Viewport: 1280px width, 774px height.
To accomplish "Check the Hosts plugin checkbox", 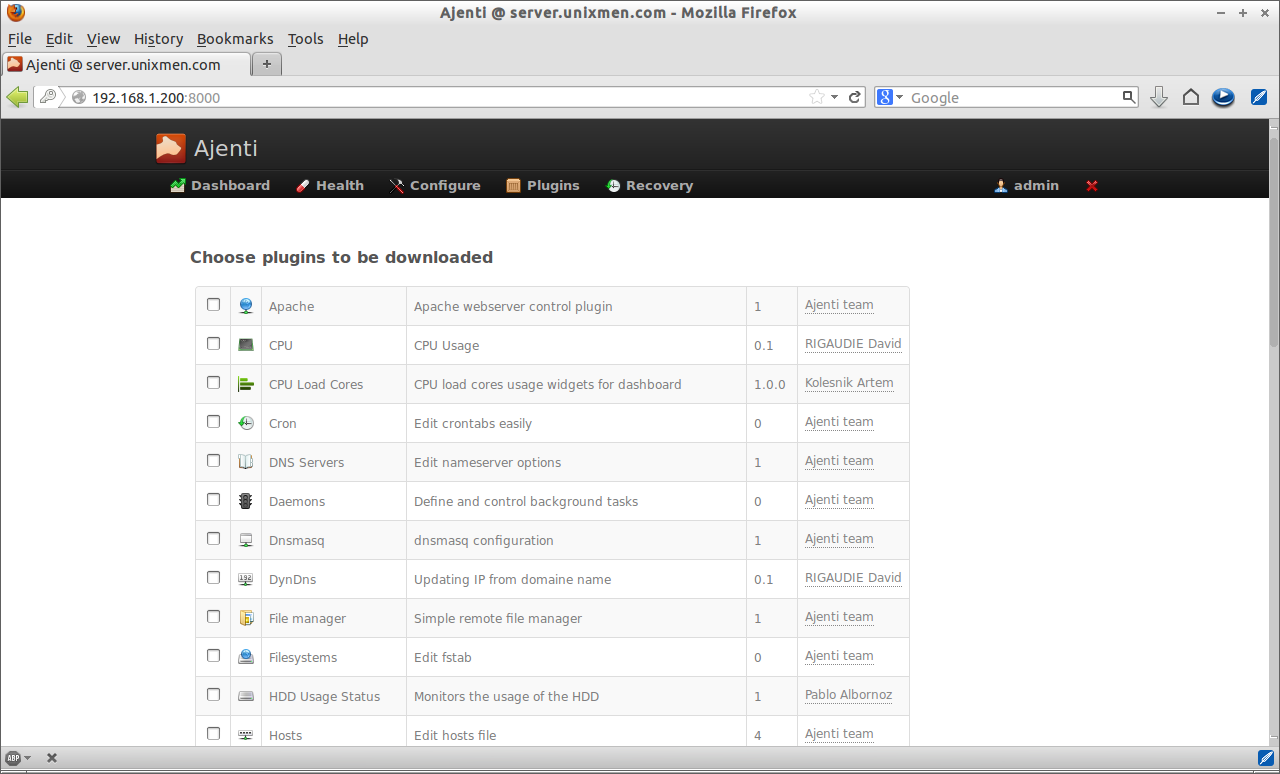I will click(x=213, y=733).
